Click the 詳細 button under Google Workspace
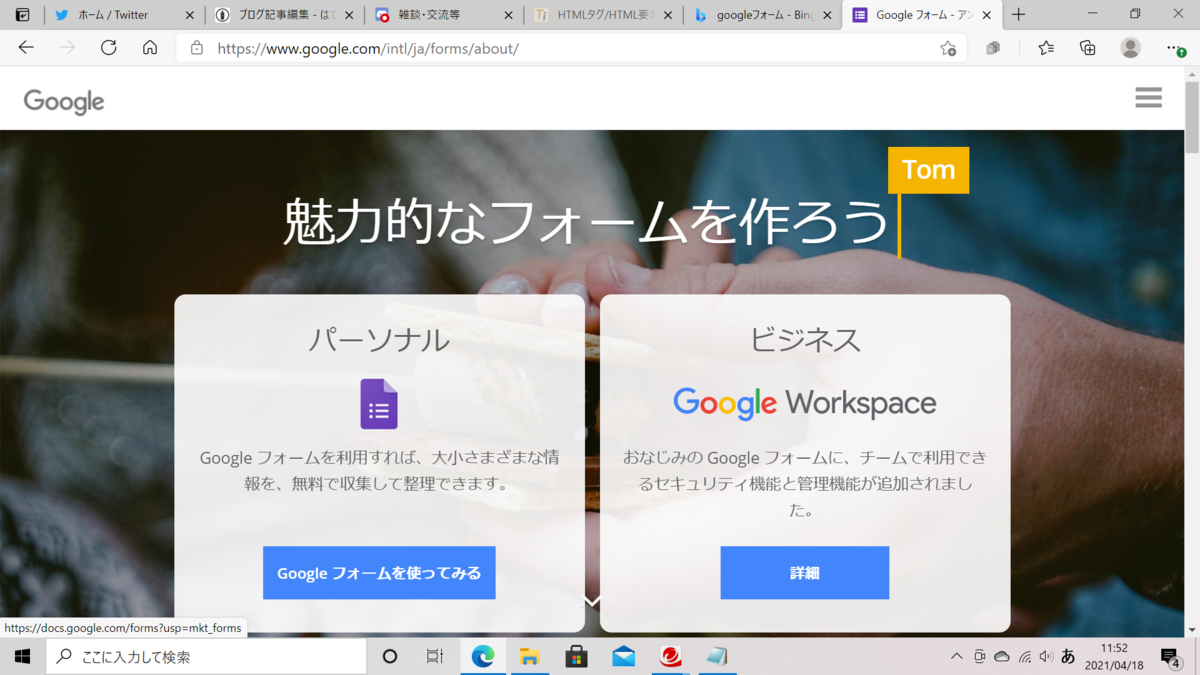Viewport: 1200px width, 675px height. tap(805, 573)
